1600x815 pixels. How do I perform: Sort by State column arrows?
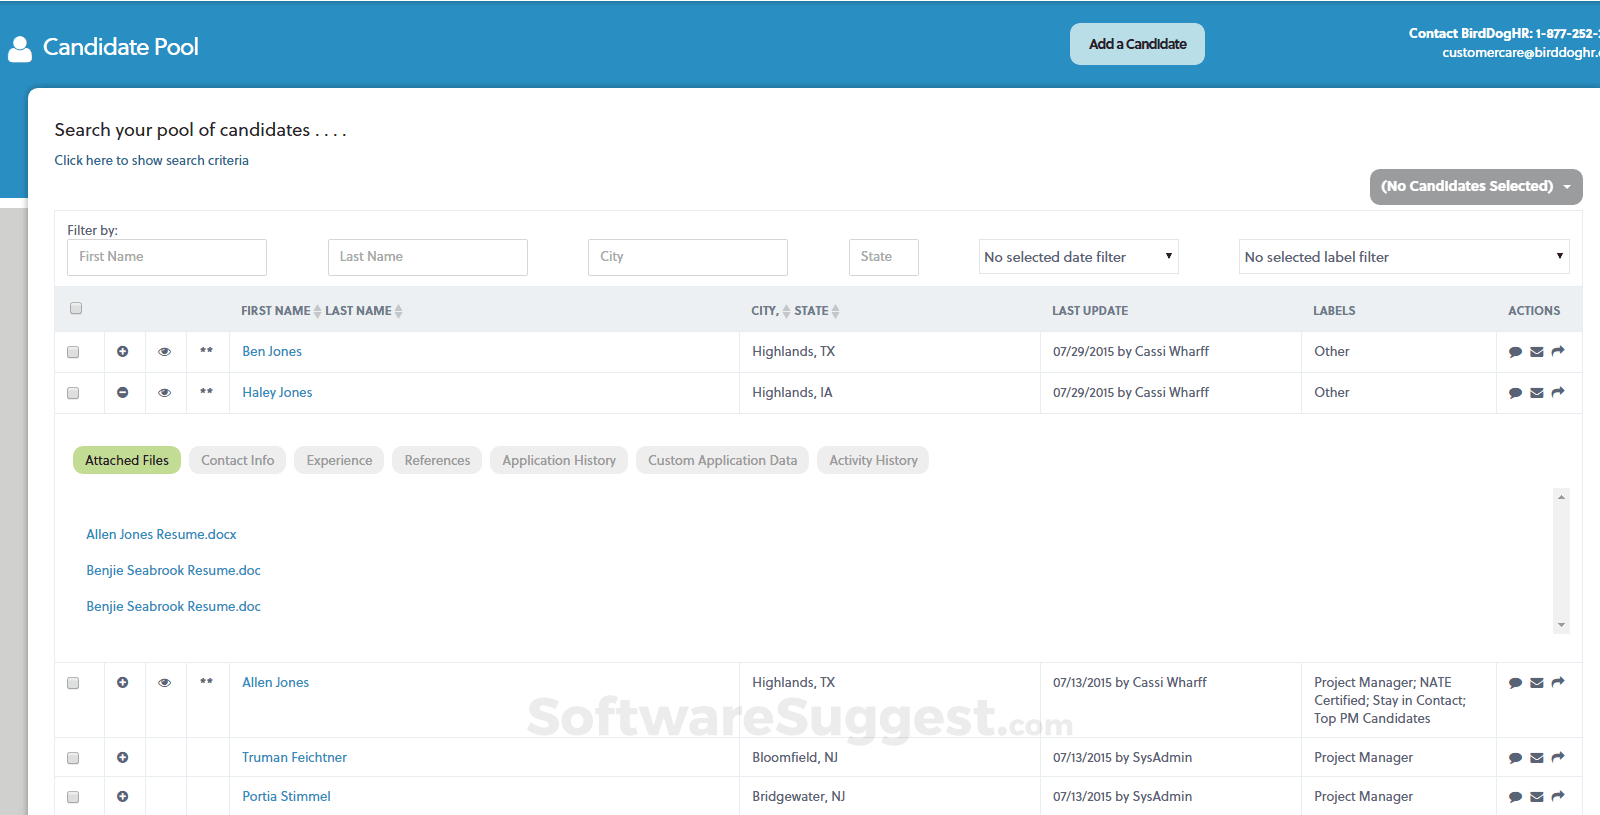click(835, 311)
